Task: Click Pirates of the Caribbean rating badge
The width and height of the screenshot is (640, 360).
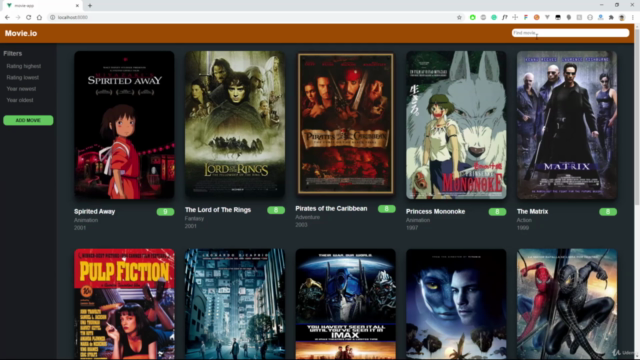Action: pyautogui.click(x=387, y=209)
